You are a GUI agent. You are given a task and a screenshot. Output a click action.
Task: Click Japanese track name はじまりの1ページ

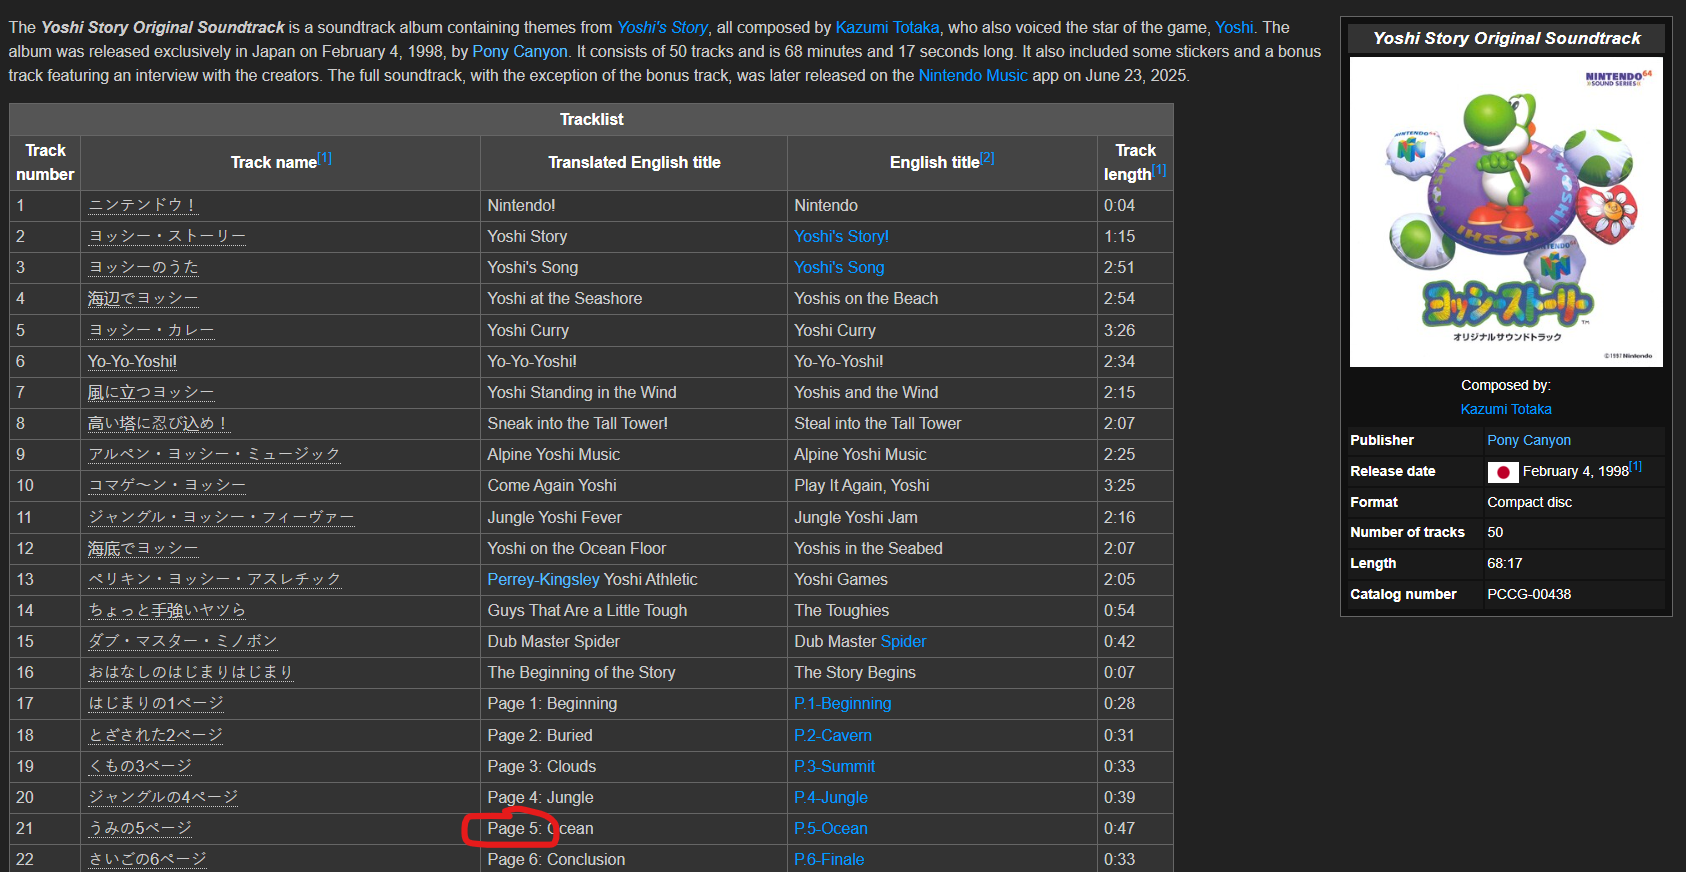click(x=156, y=704)
